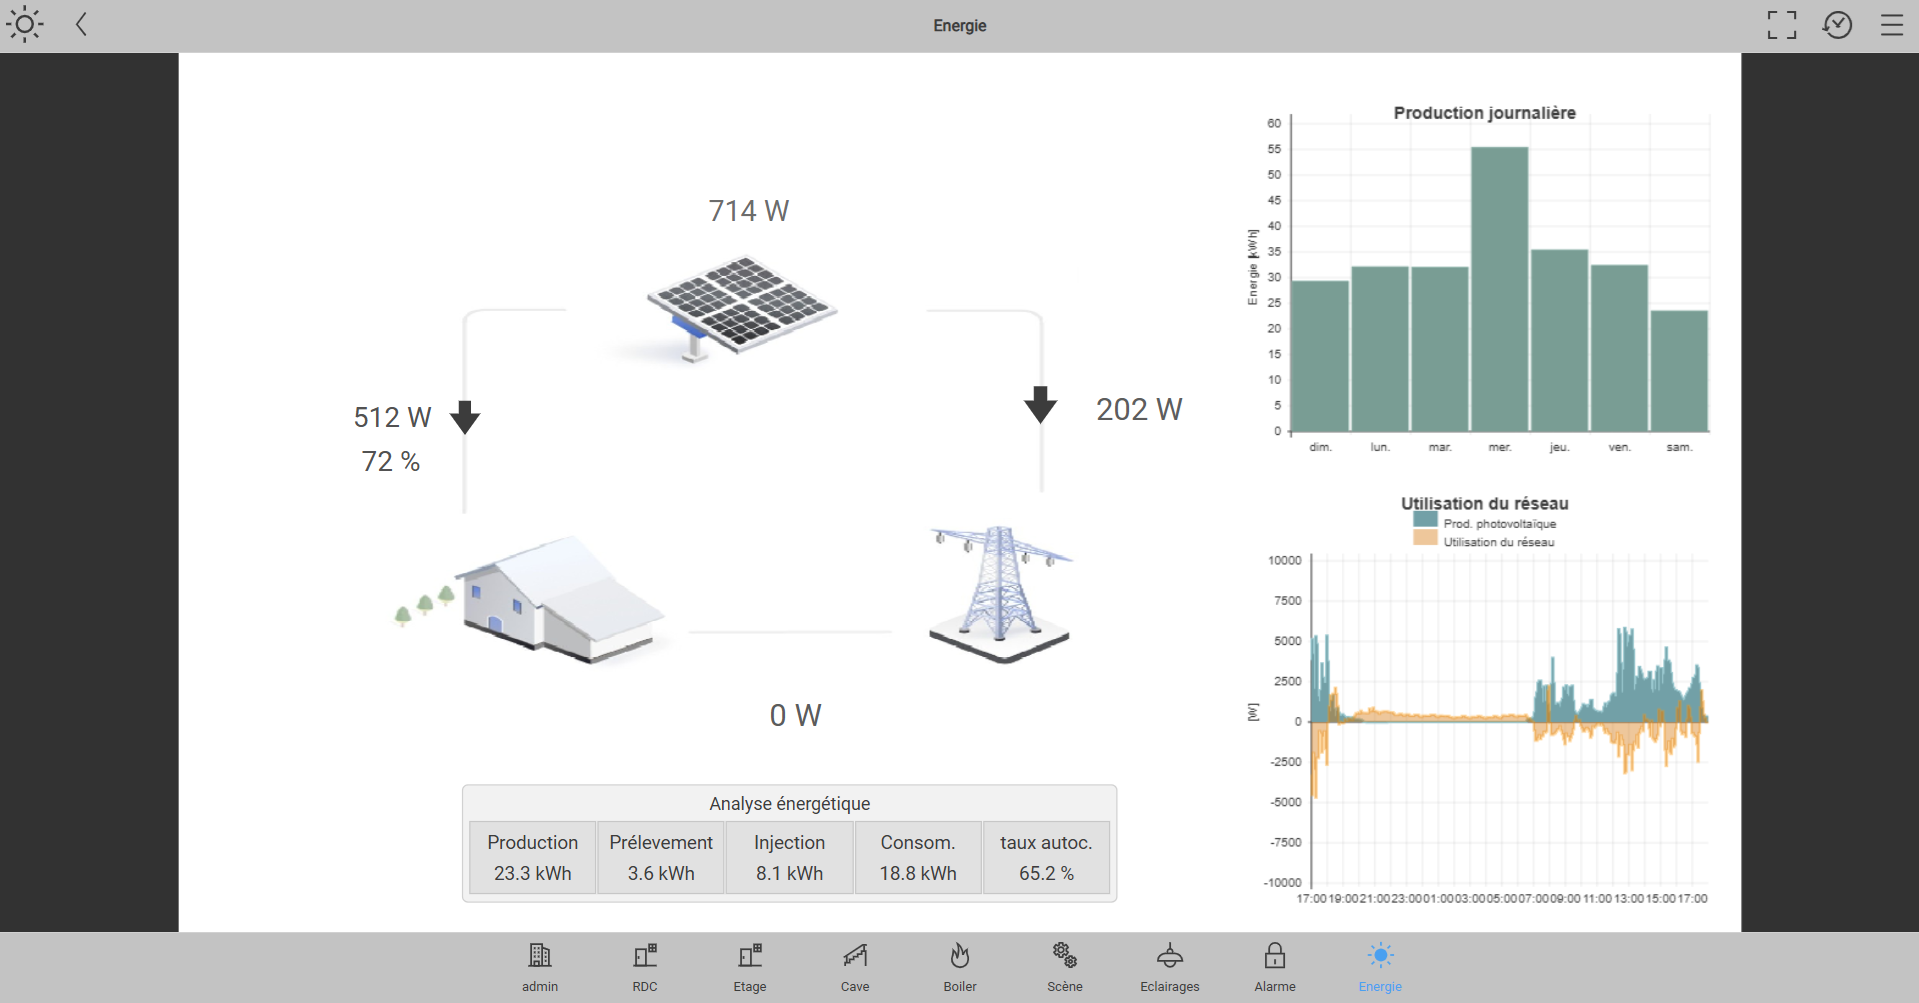The height and width of the screenshot is (1003, 1919).
Task: Click the Wednesday bar in daily production chart
Action: pos(1499,289)
